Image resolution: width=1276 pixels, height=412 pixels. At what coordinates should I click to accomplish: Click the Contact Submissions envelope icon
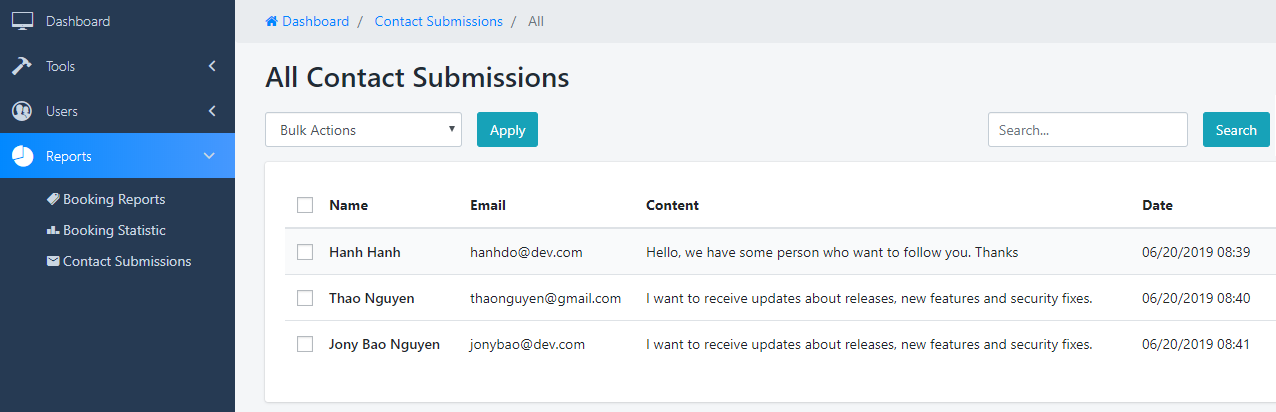coord(53,261)
